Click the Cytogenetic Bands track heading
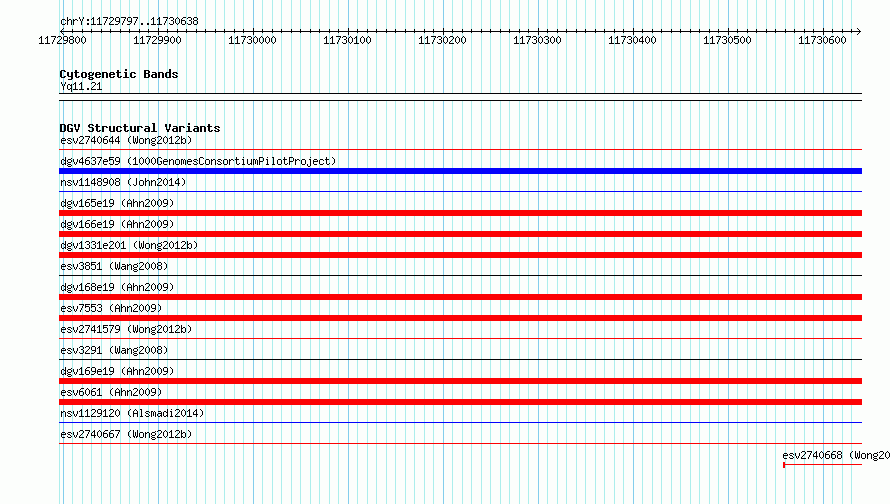 (119, 74)
